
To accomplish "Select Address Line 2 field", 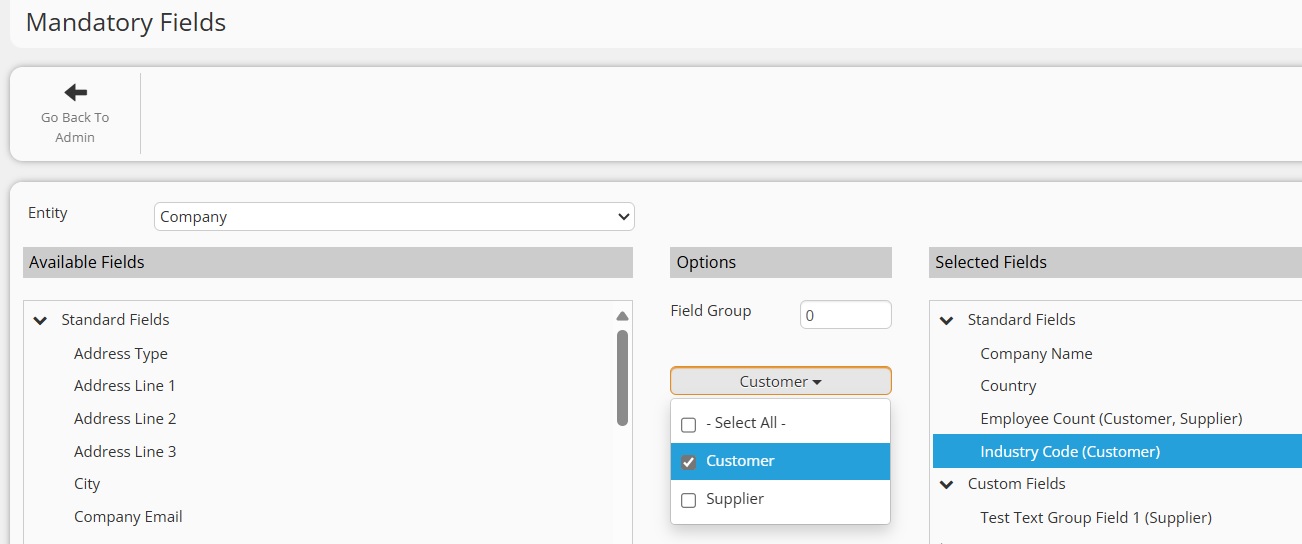I will pyautogui.click(x=125, y=419).
